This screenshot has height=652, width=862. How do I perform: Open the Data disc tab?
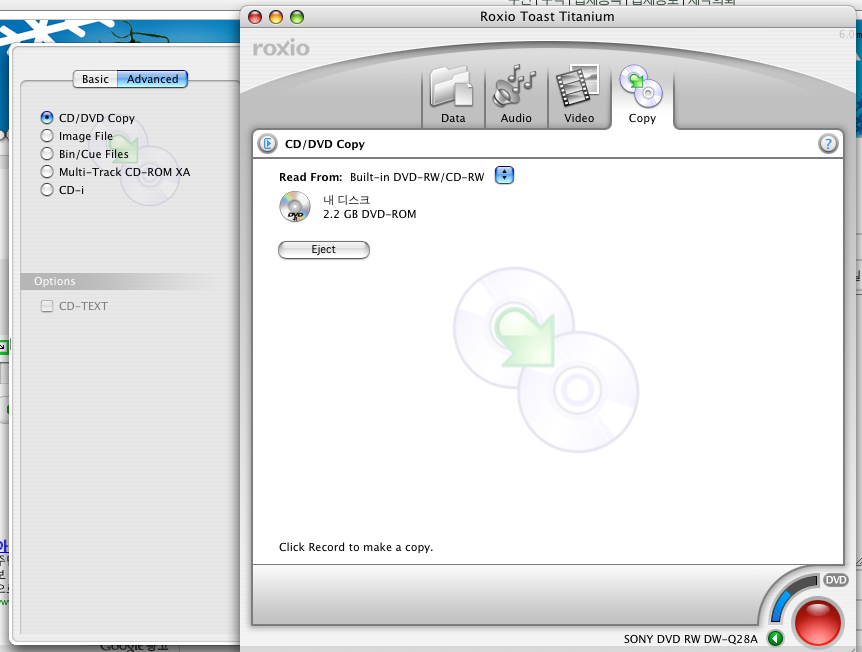pyautogui.click(x=453, y=96)
